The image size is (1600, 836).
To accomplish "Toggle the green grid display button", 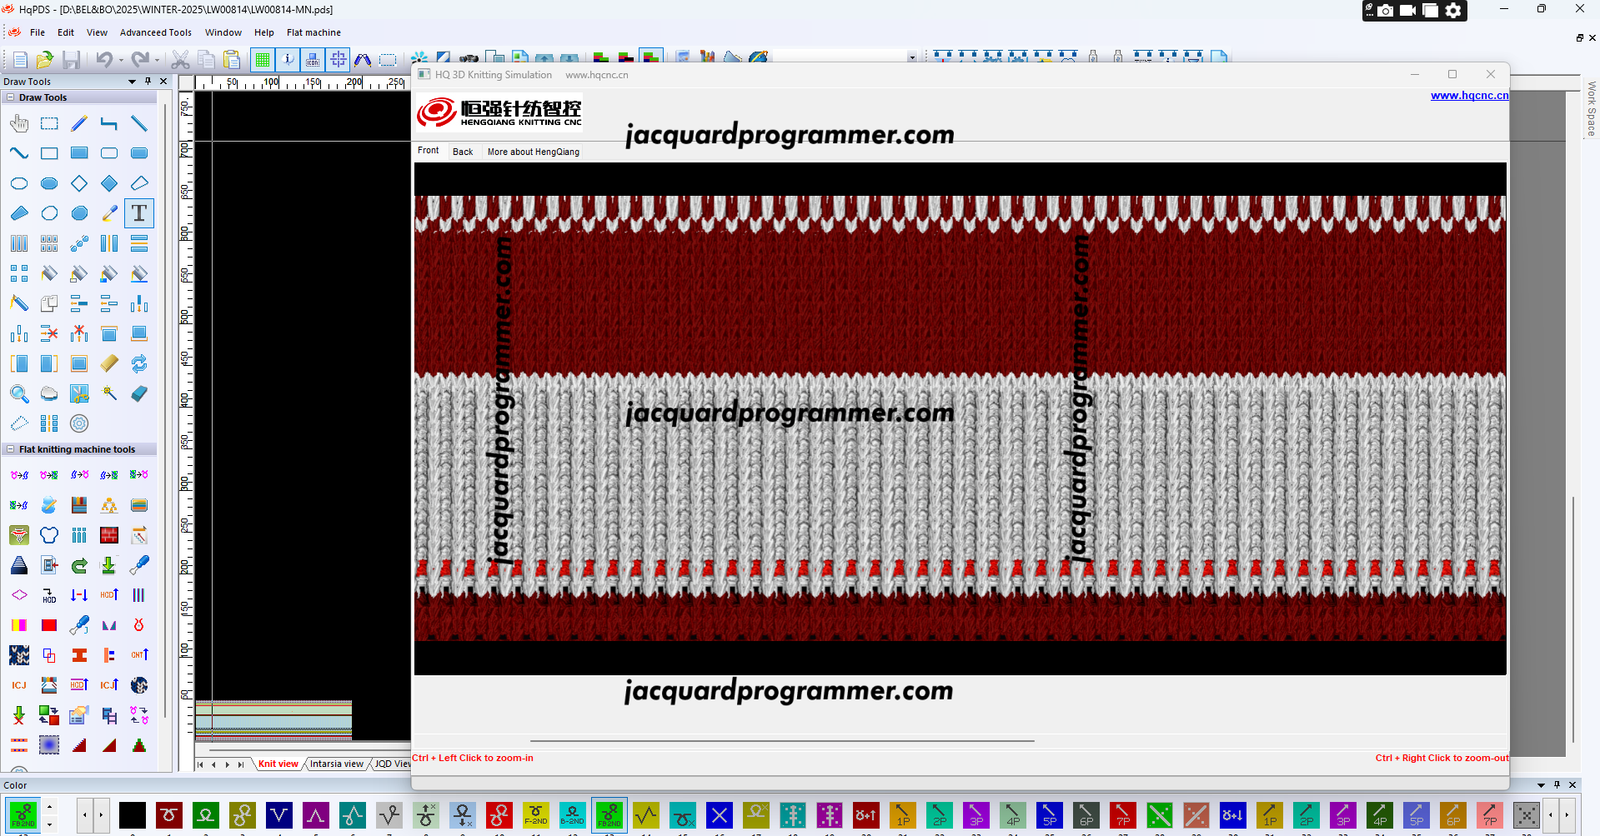I will [262, 60].
